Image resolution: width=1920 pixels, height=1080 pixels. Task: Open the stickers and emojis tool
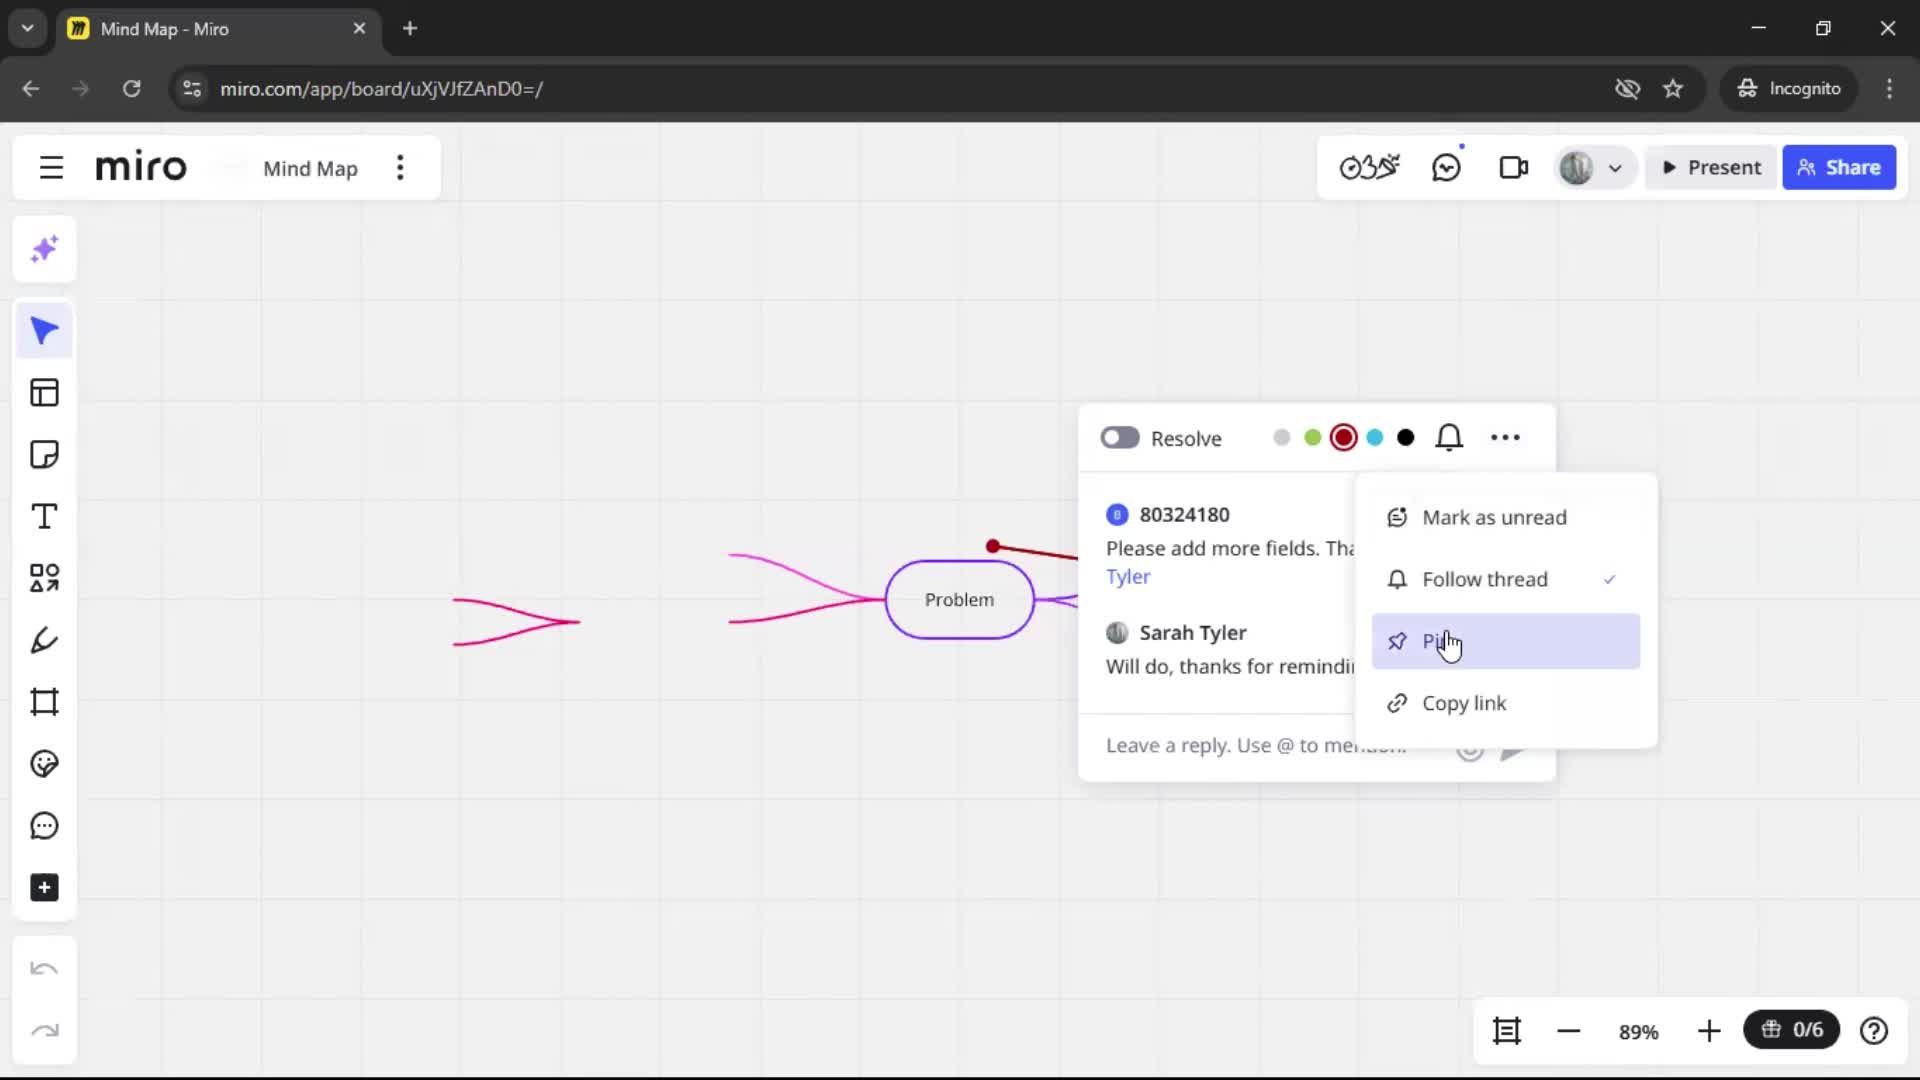pos(44,764)
